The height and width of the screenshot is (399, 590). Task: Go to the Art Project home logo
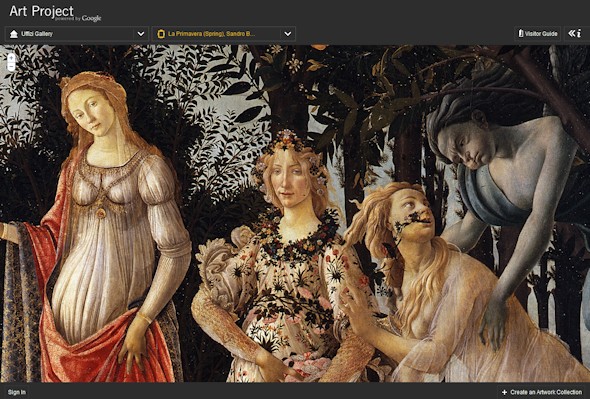point(55,13)
